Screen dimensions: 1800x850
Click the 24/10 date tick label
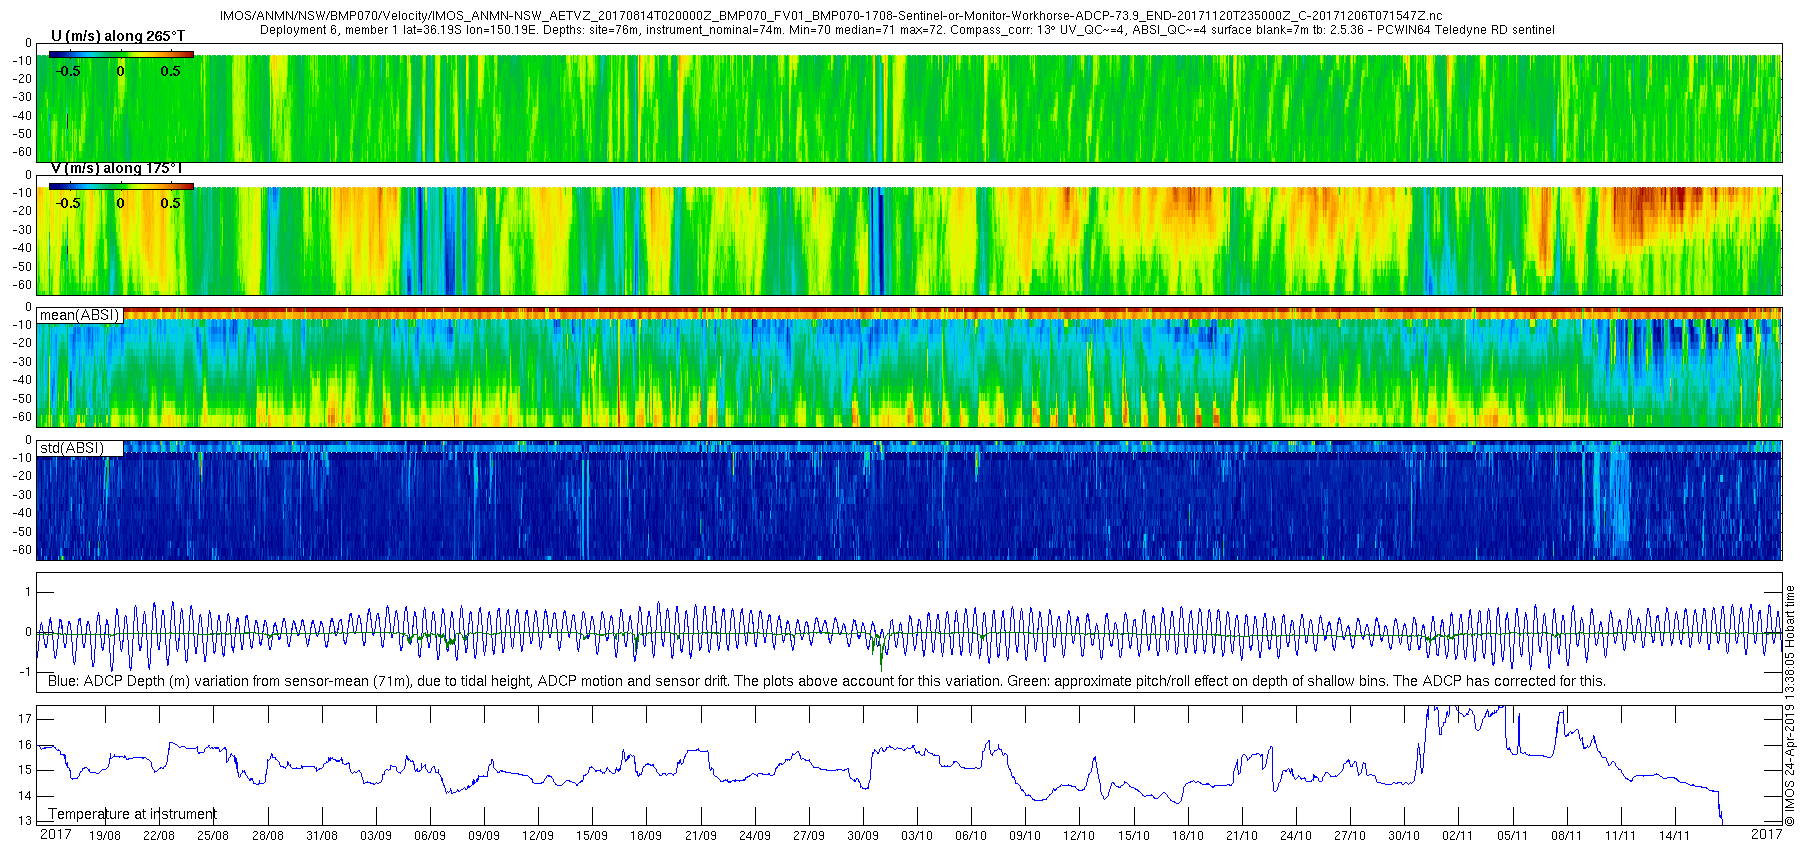[1296, 836]
